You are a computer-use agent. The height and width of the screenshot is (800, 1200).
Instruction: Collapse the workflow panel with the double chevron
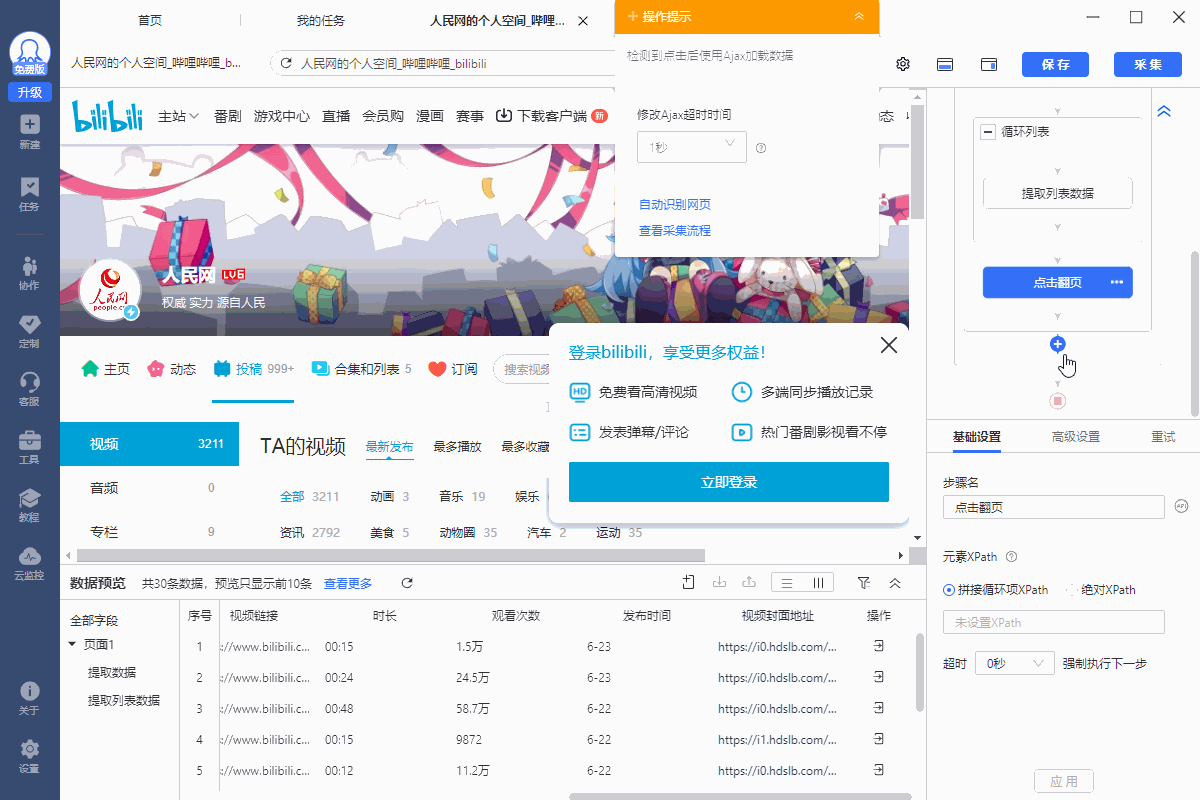[x=1164, y=112]
